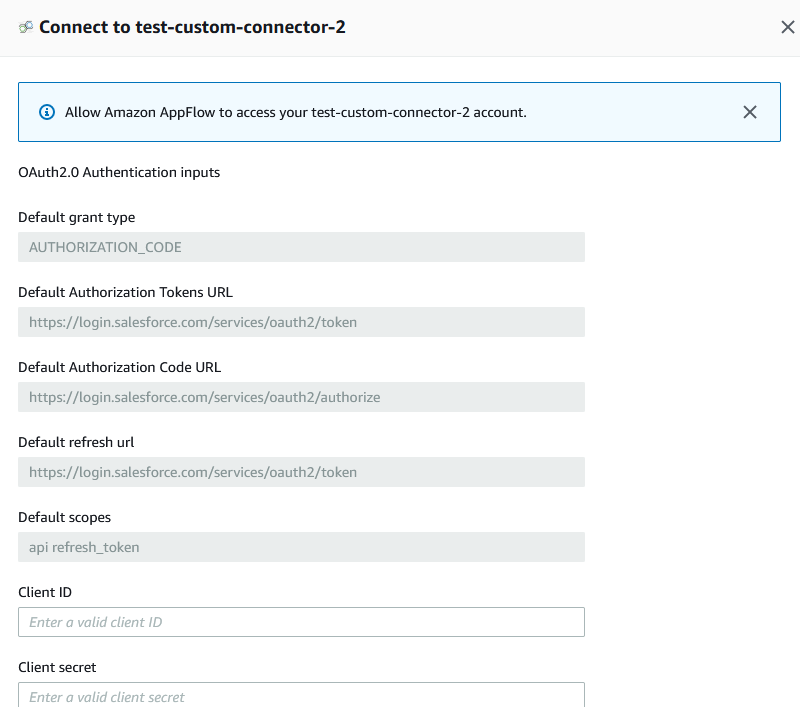800x707 pixels.
Task: Dismiss the Amazon AppFlow access alert
Action: pyautogui.click(x=749, y=112)
